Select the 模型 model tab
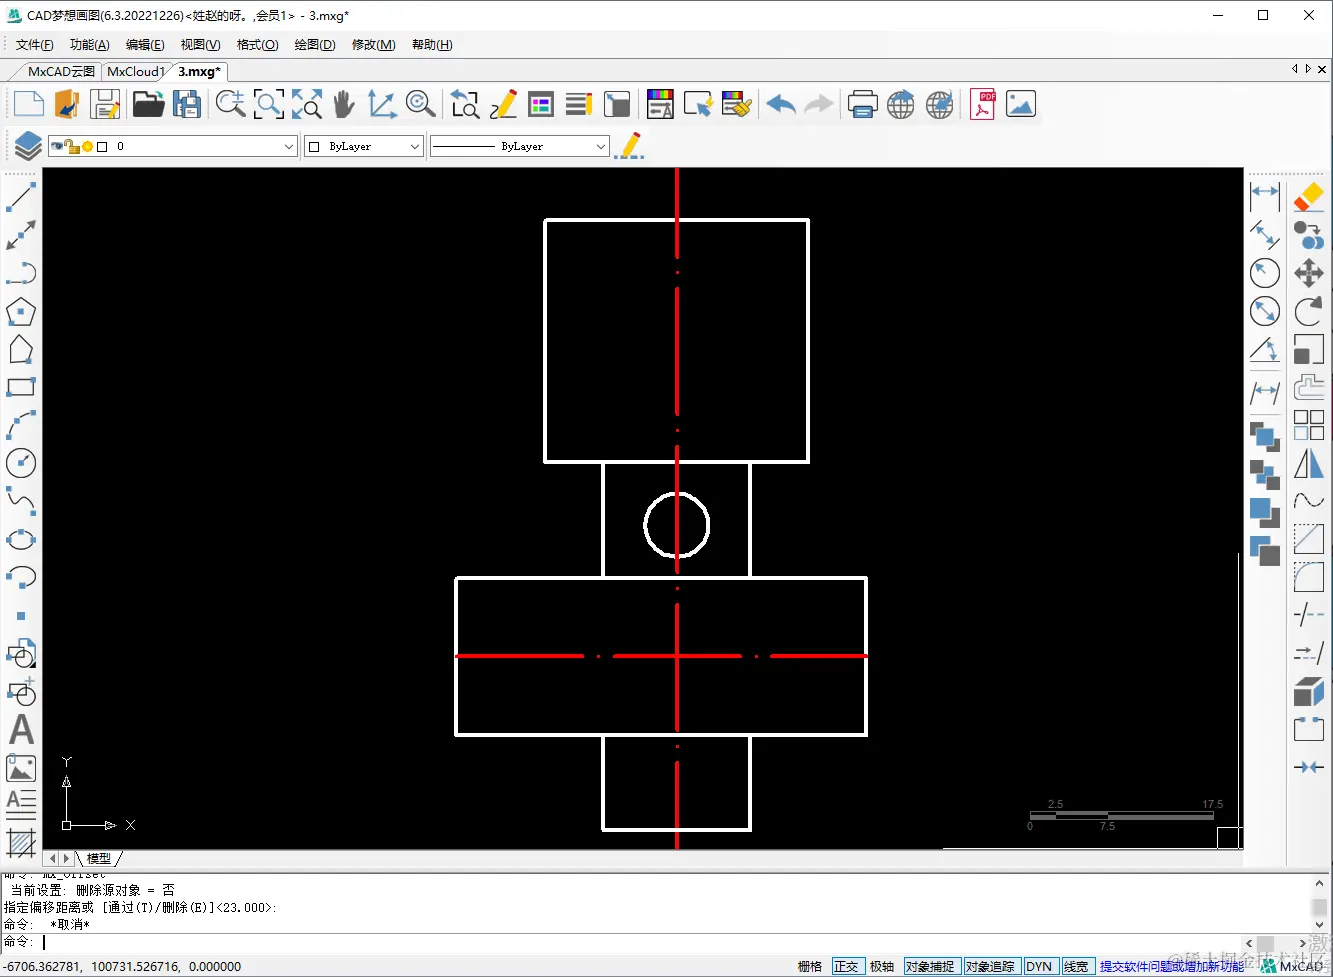1333x977 pixels. tap(98, 858)
